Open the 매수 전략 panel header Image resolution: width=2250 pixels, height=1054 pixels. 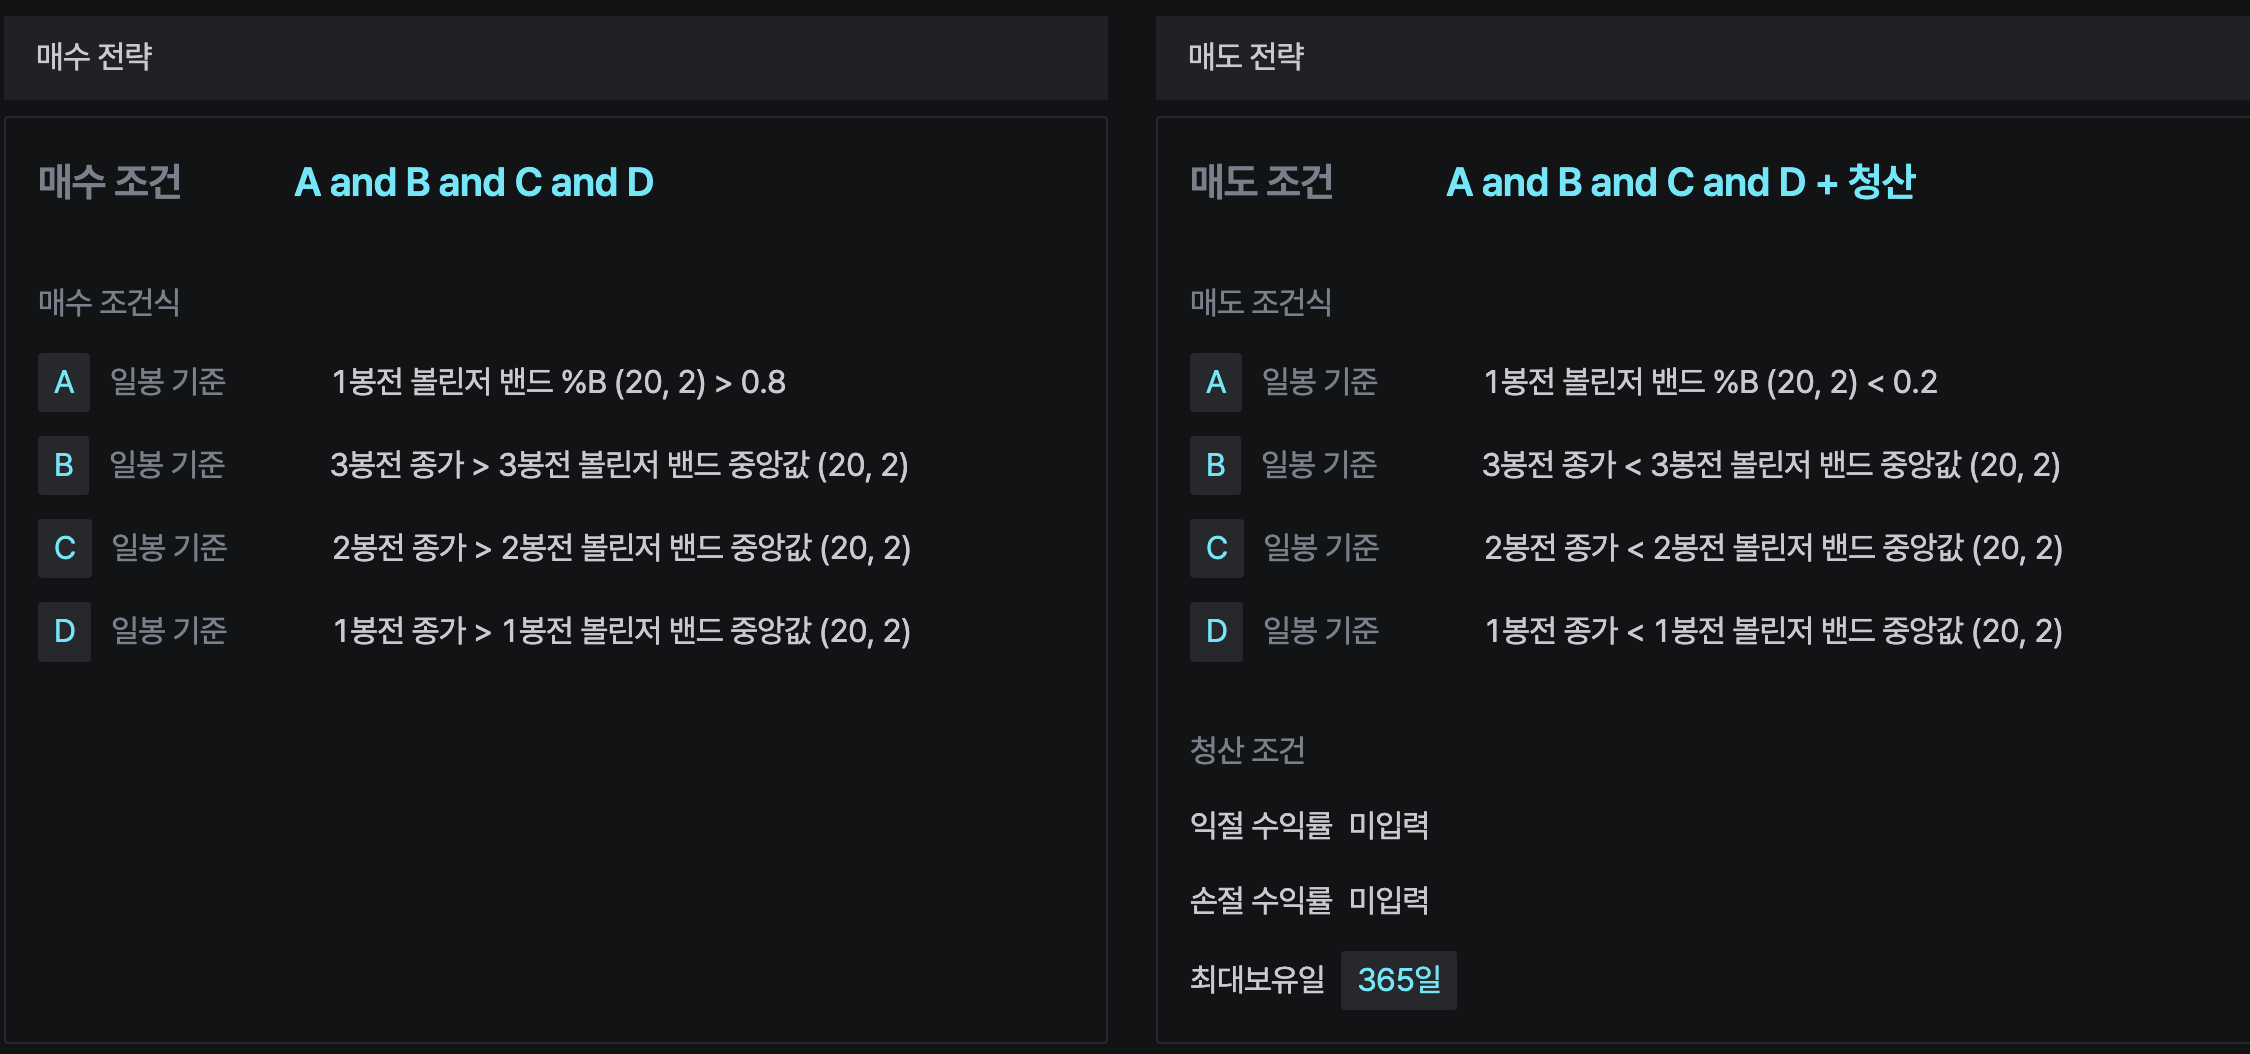(x=94, y=57)
